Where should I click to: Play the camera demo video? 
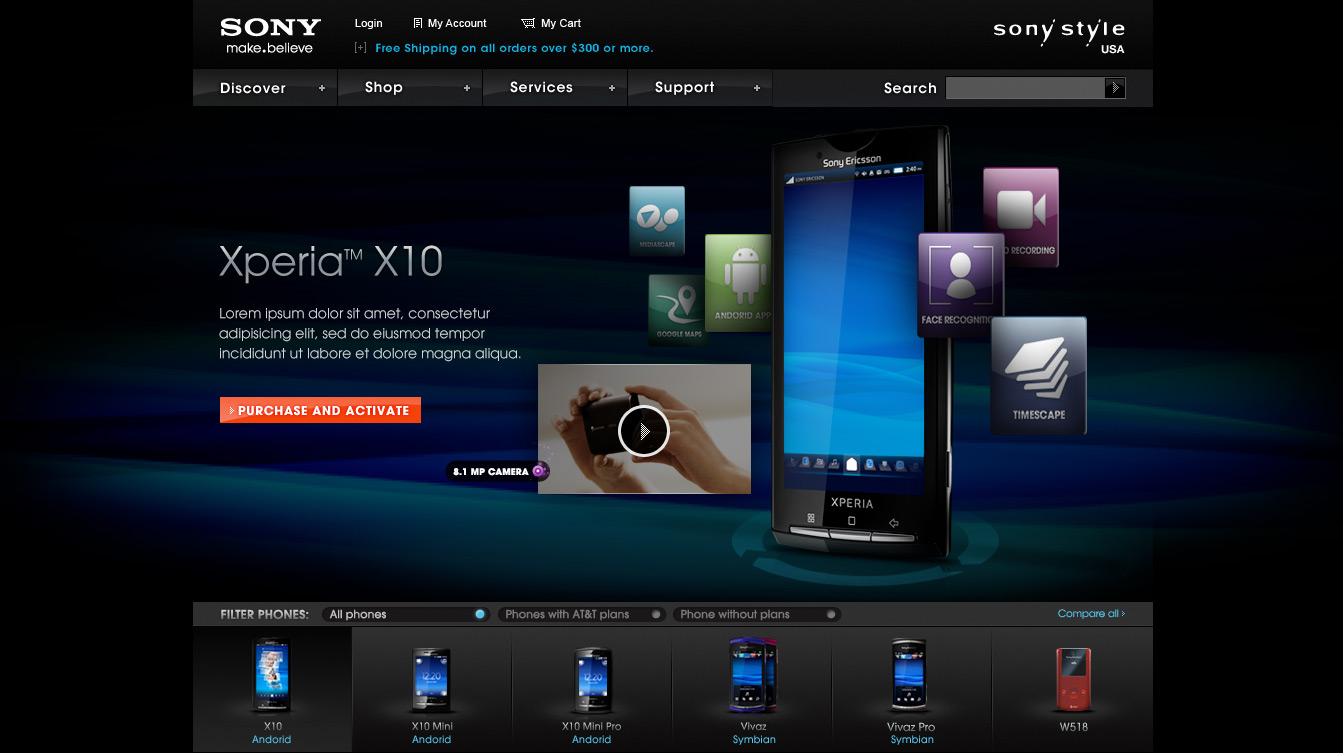pyautogui.click(x=643, y=431)
